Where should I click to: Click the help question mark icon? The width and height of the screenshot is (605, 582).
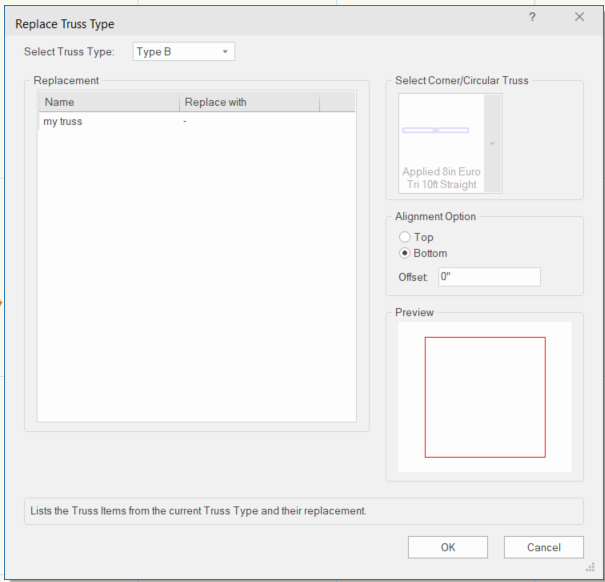[x=532, y=18]
